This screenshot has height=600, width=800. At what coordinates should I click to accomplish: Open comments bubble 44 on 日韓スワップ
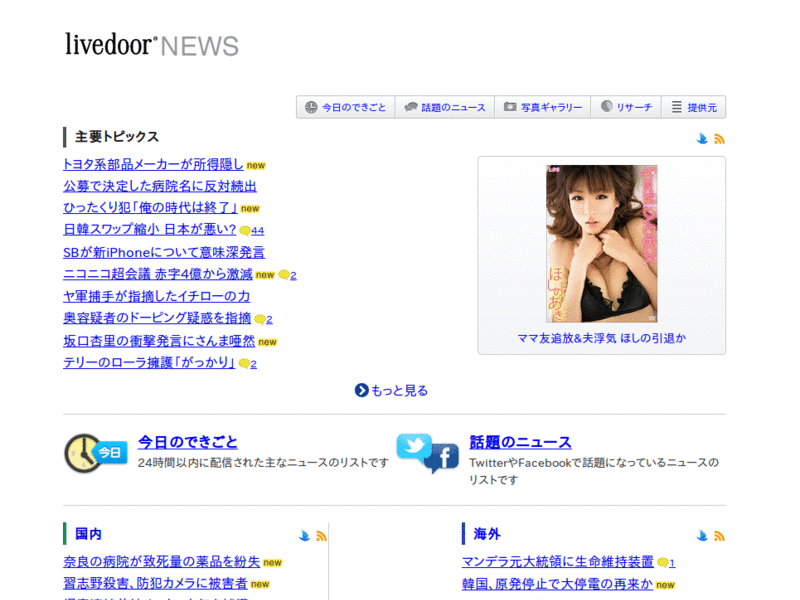(x=252, y=231)
